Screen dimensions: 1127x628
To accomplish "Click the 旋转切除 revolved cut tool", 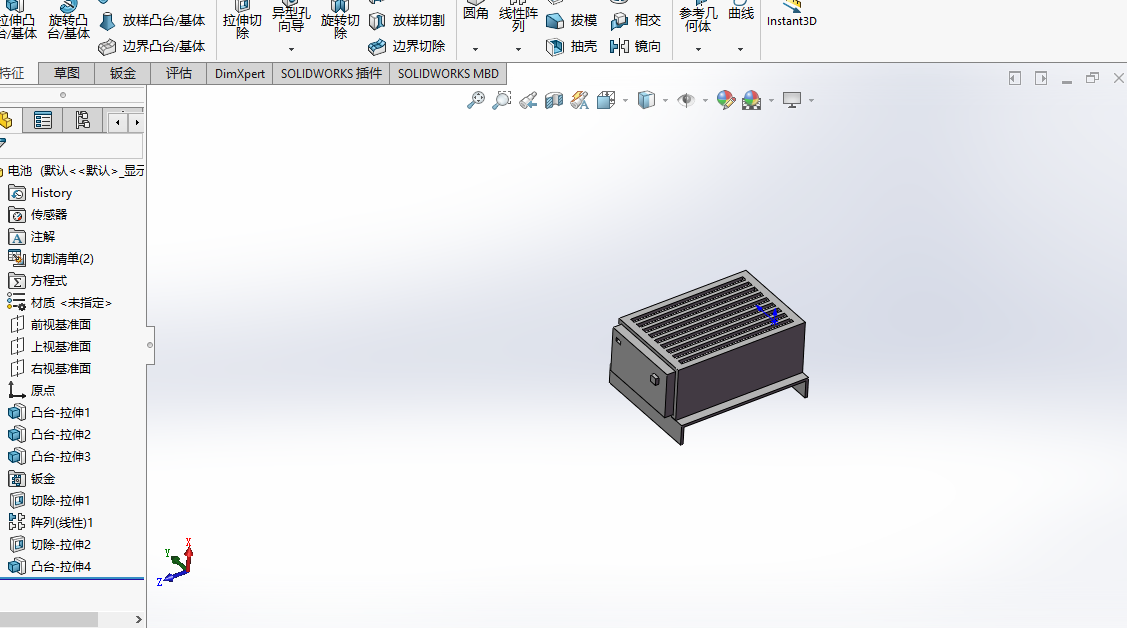I will (x=340, y=20).
